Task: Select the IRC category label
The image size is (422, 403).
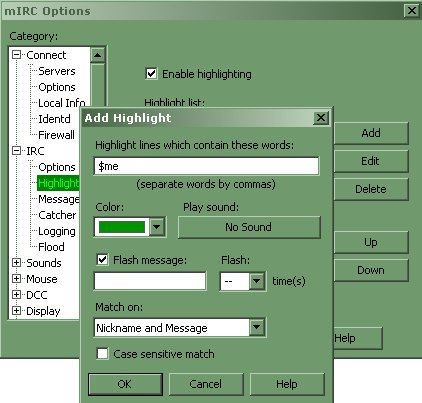Action: (x=35, y=151)
